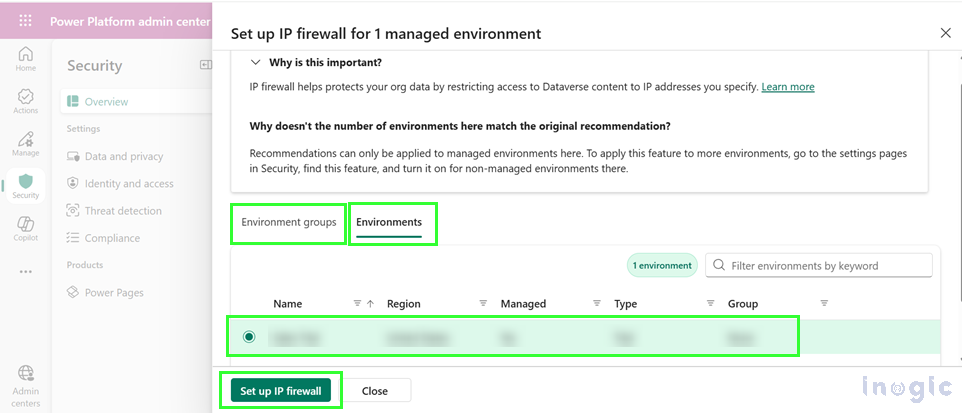Open Copilot in the left rail
This screenshot has width=962, height=413.
click(26, 229)
